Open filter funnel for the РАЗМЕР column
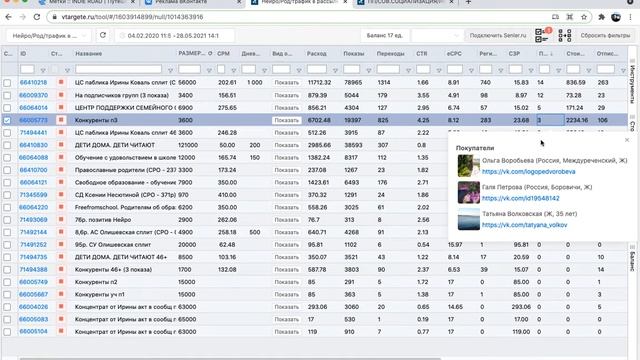 click(x=209, y=70)
